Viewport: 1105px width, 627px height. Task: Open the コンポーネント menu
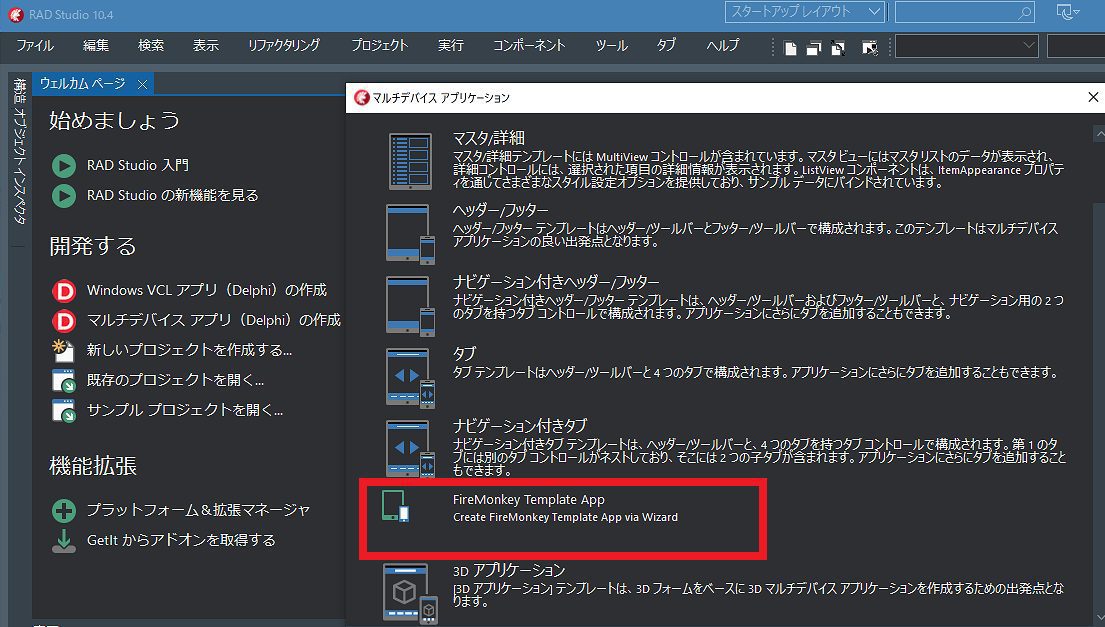click(x=529, y=45)
